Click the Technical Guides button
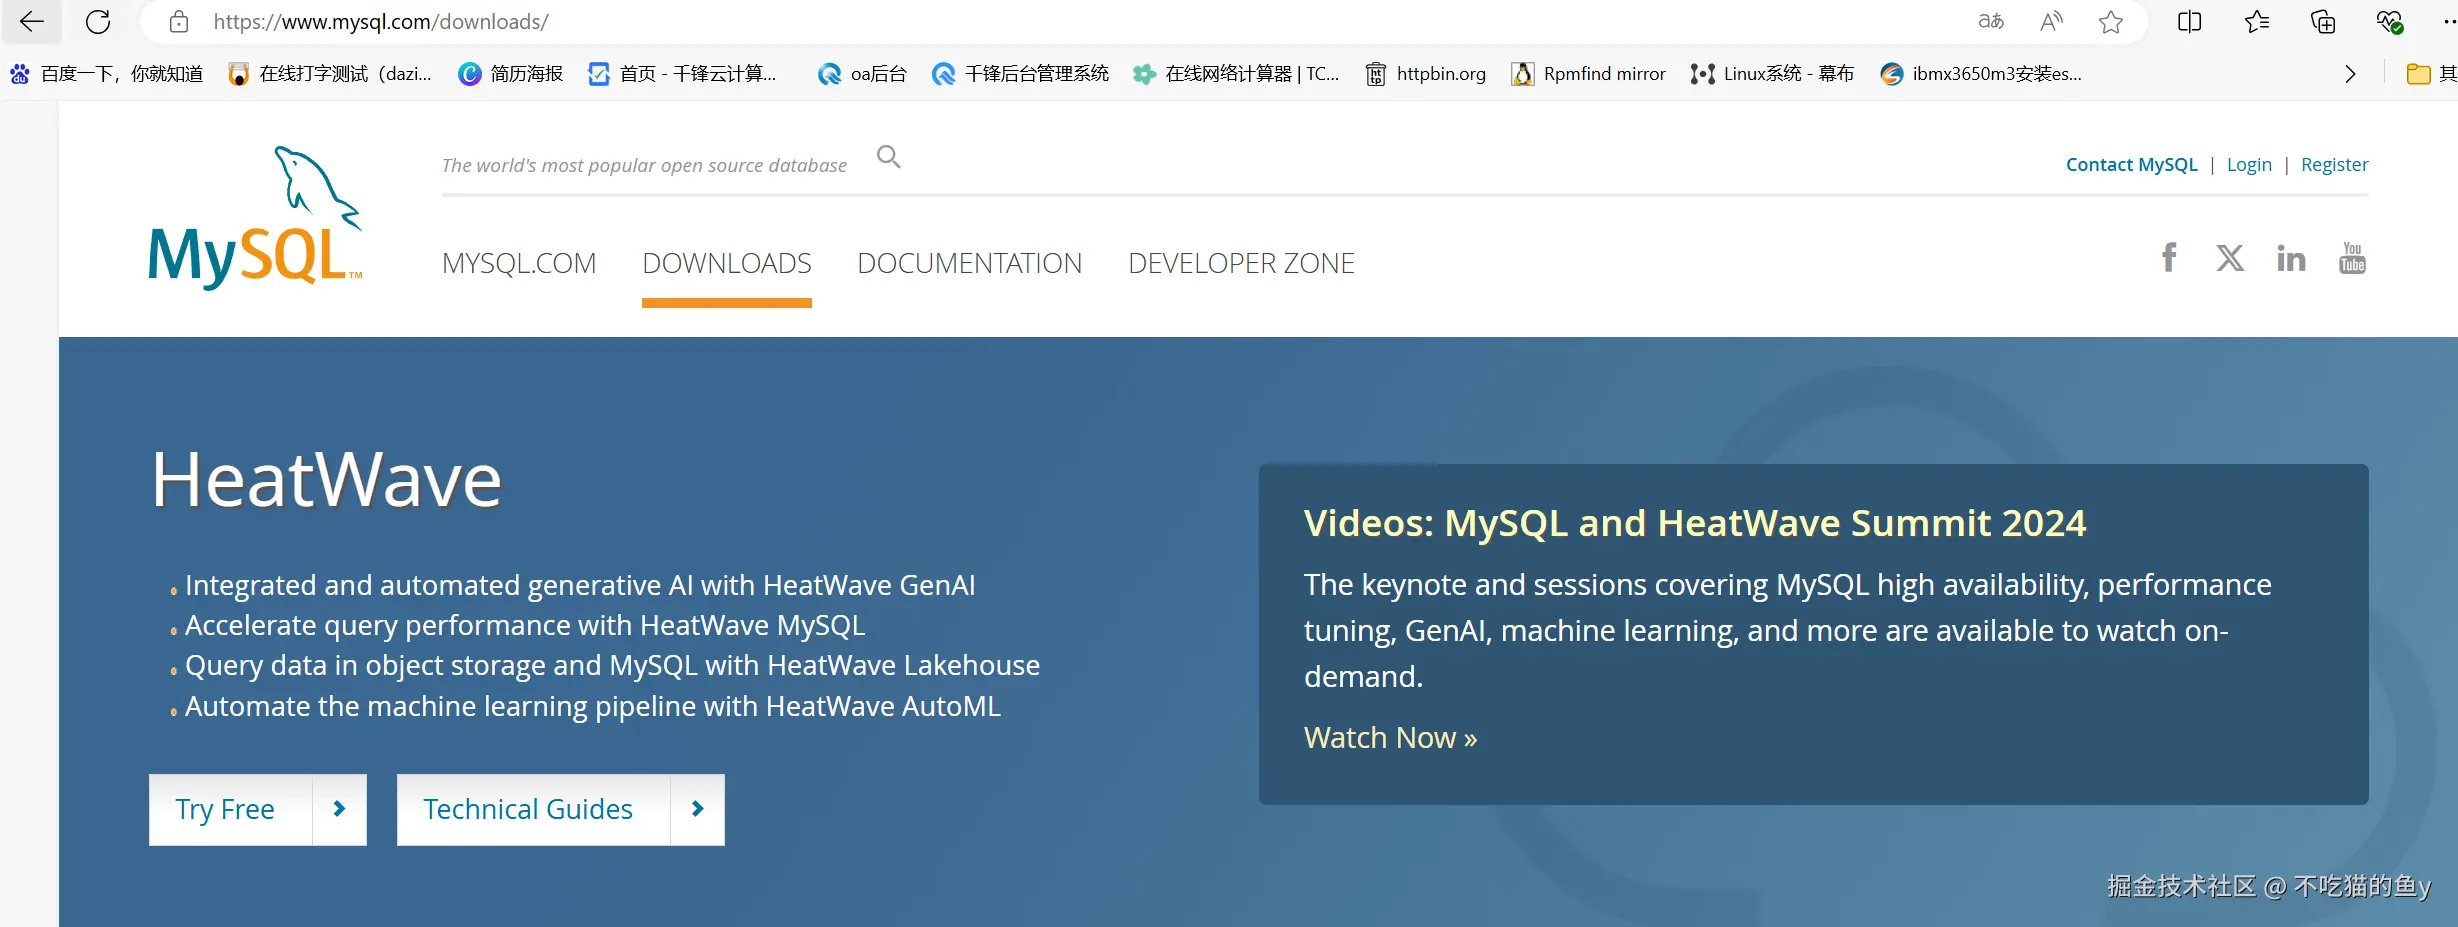The image size is (2458, 927). [561, 809]
